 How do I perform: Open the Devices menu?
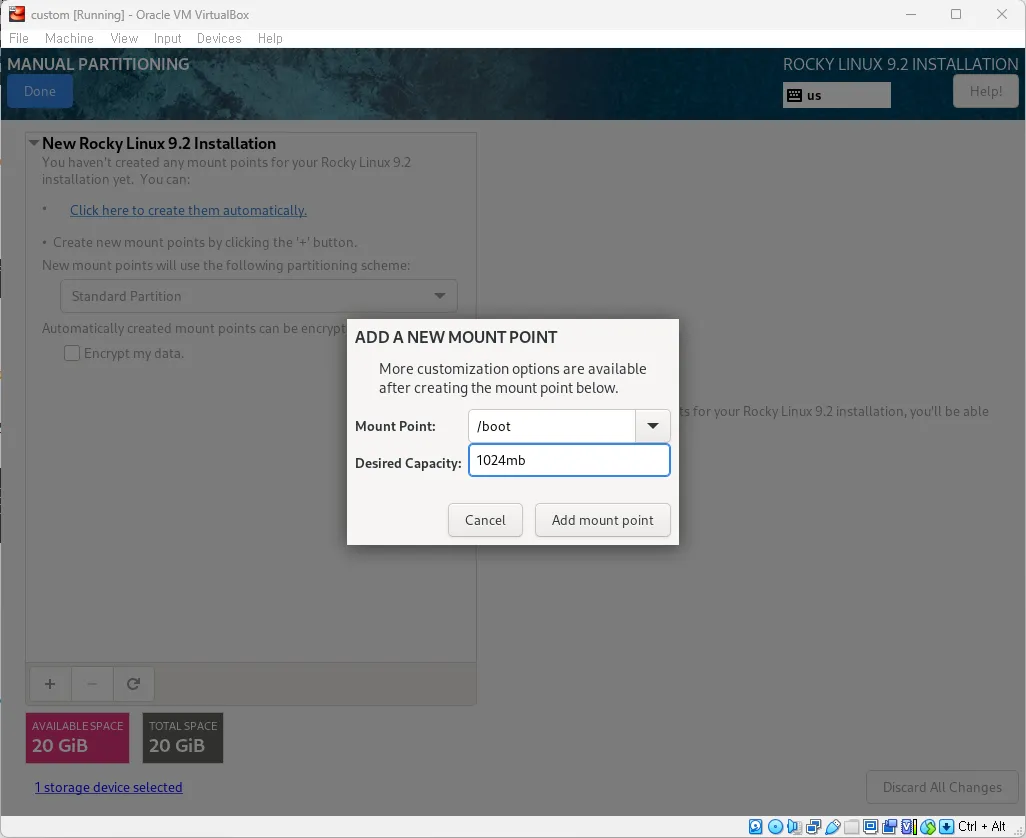[x=219, y=38]
